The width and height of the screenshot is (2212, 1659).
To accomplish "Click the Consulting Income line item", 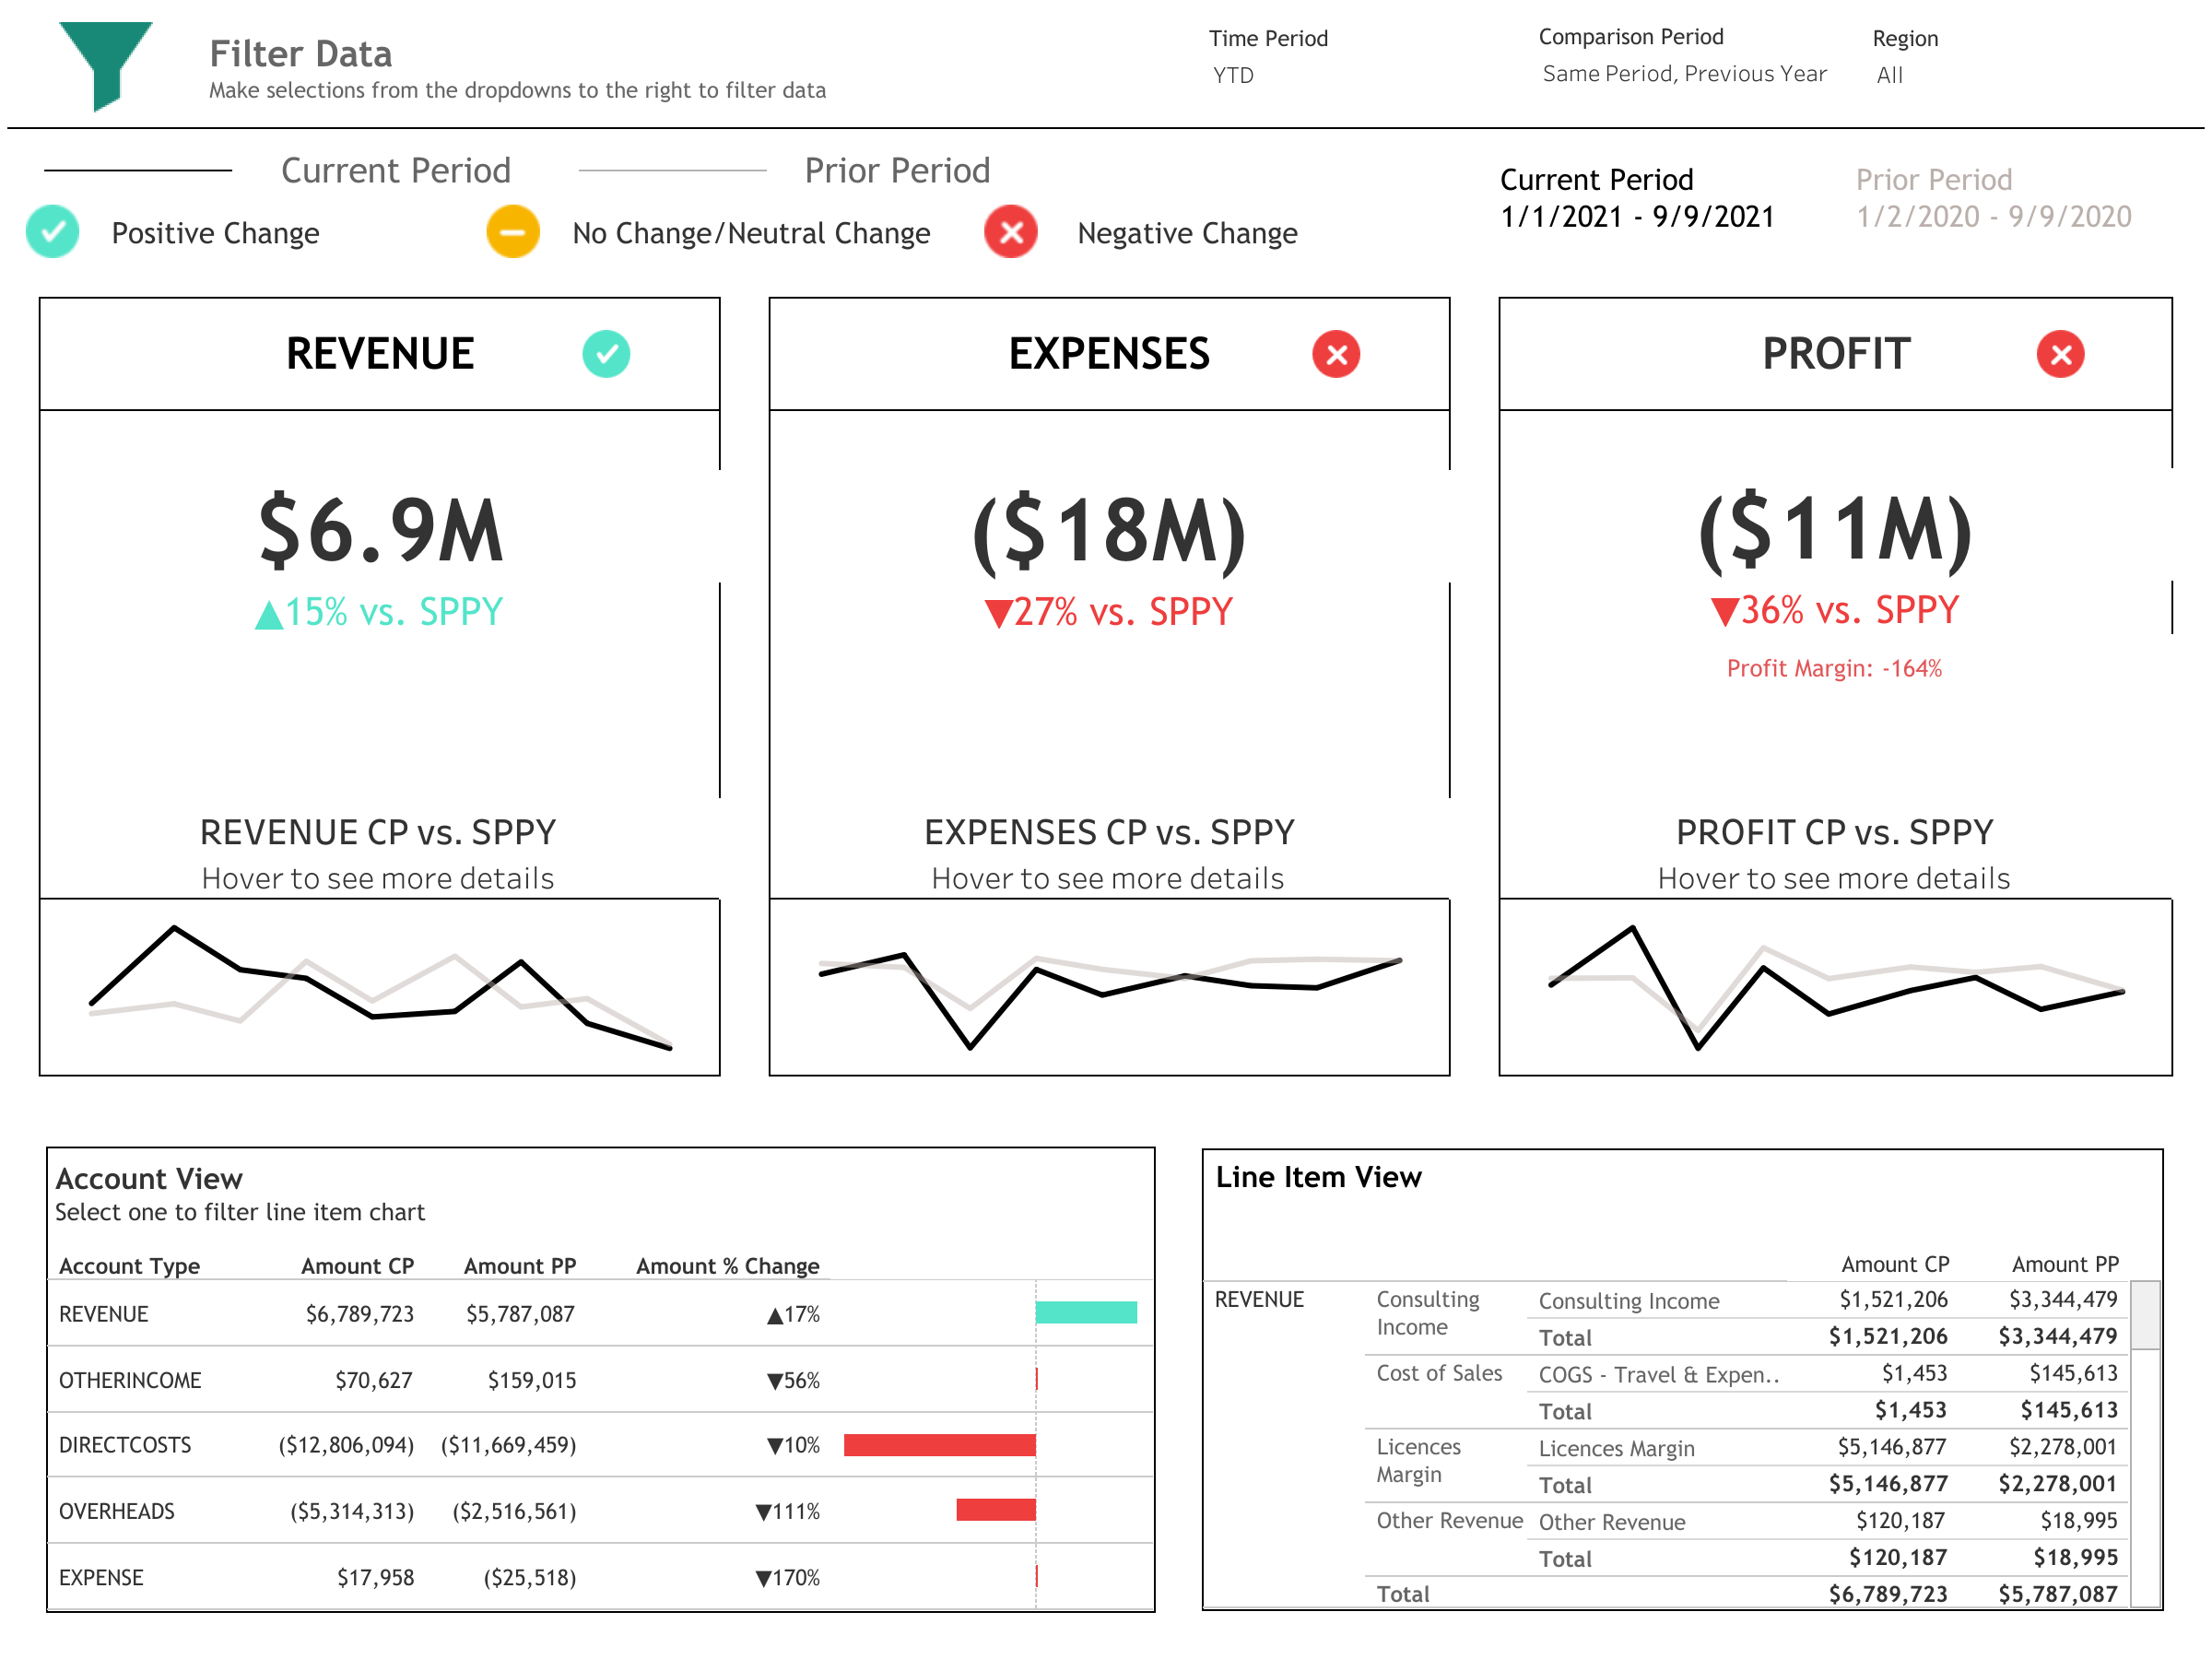I will 1628,1300.
